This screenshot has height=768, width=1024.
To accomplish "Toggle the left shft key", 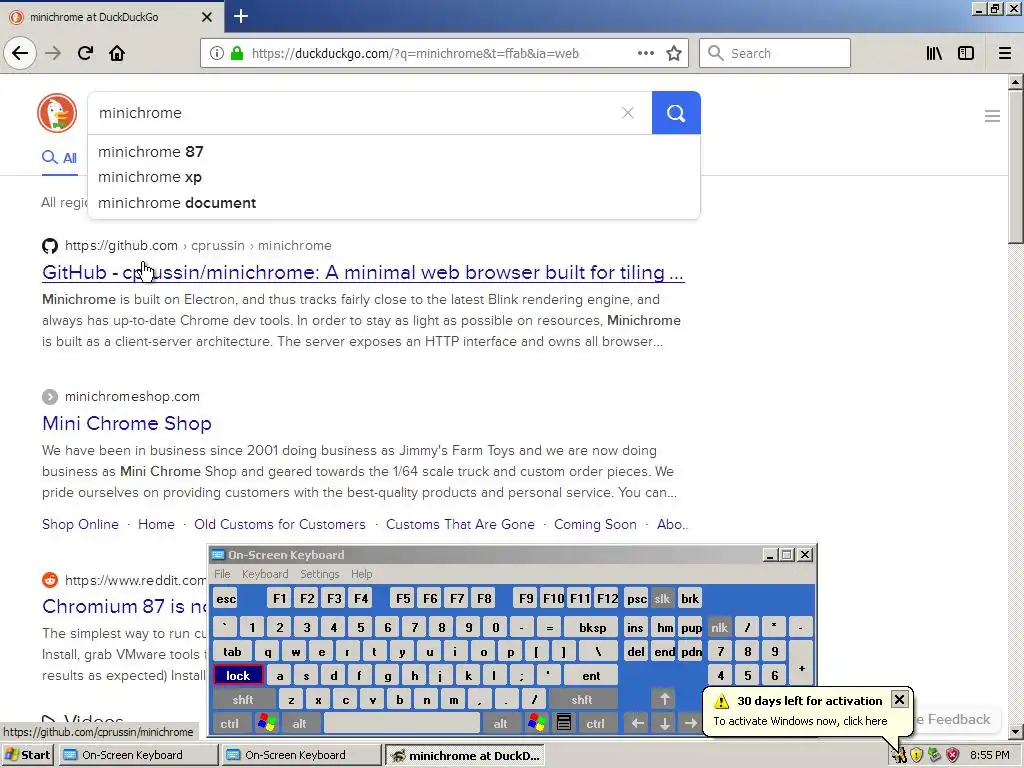I will [243, 699].
